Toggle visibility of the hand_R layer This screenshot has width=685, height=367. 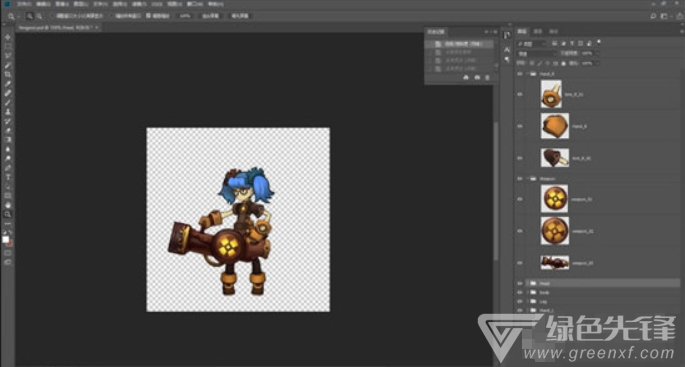tap(520, 126)
